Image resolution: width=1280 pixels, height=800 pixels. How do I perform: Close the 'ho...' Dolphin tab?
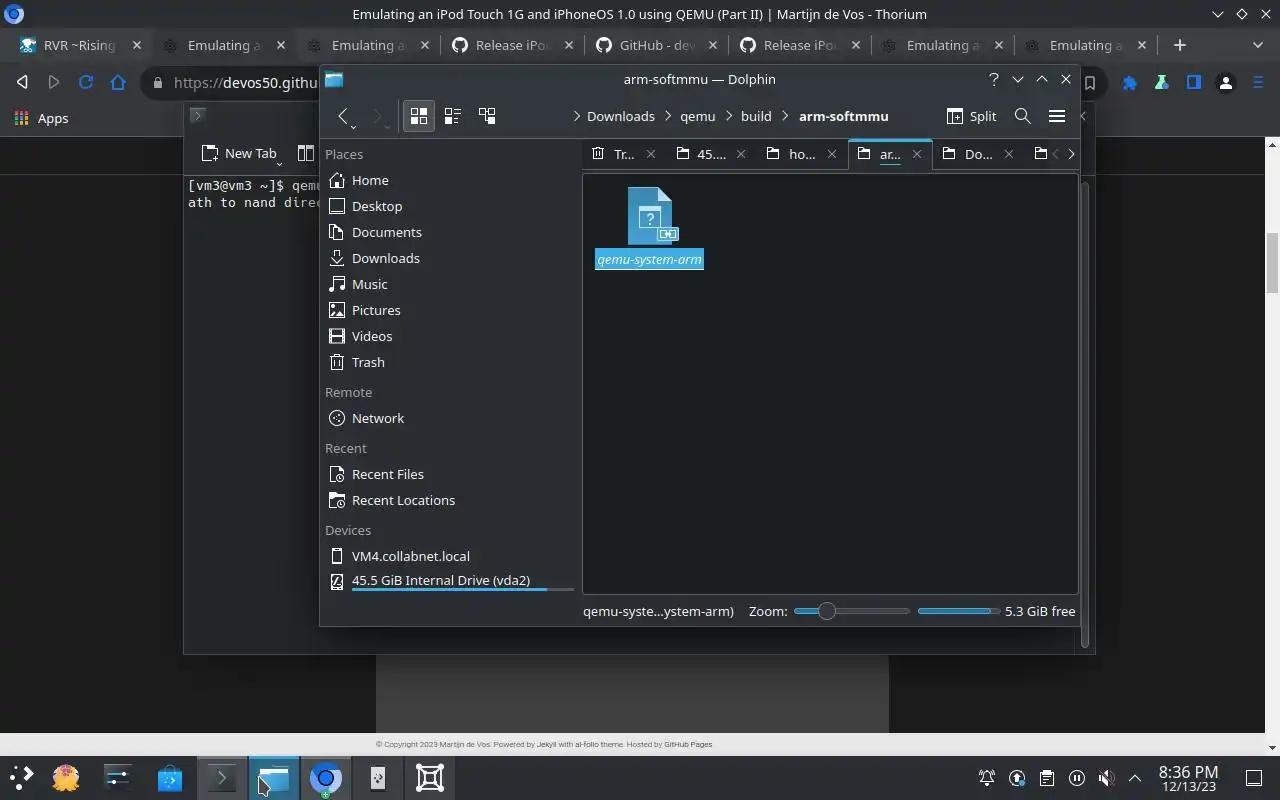pyautogui.click(x=834, y=154)
